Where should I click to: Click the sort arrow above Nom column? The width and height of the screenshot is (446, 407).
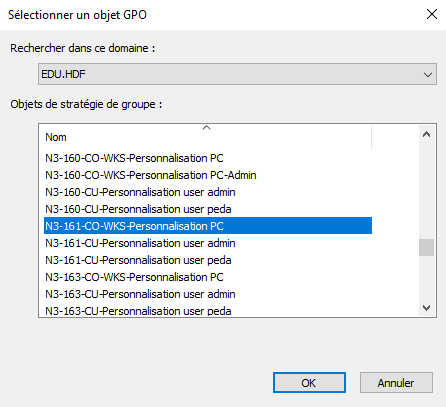(207, 127)
